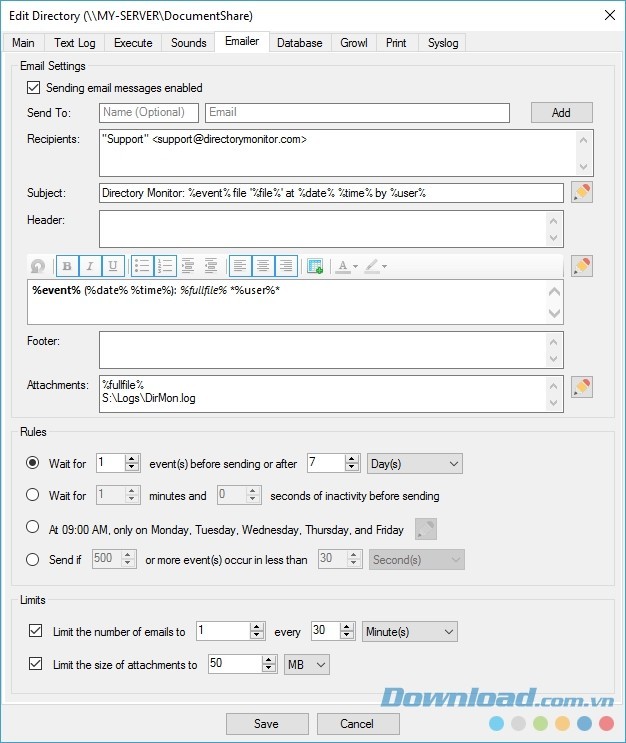This screenshot has width=626, height=743.
Task: Click the font color 'A' icon
Action: 343,266
